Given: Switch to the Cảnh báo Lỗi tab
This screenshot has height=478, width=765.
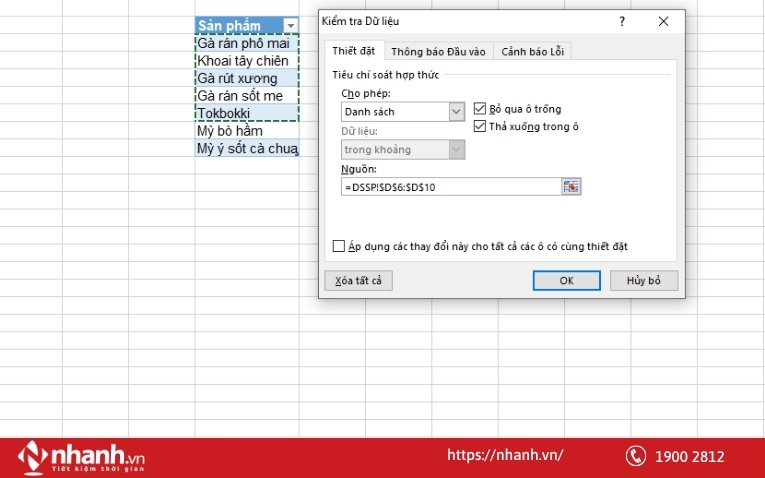Looking at the screenshot, I should 535,52.
